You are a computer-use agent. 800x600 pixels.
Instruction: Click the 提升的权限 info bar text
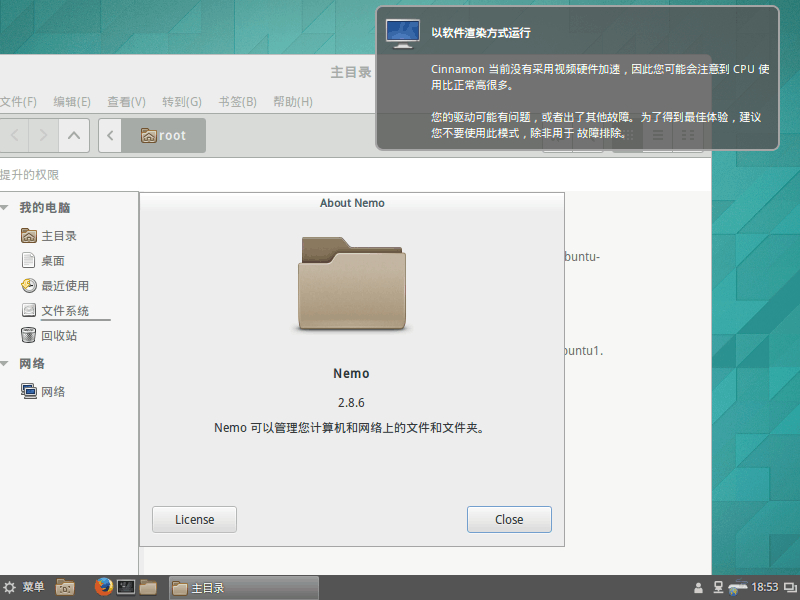pyautogui.click(x=29, y=175)
